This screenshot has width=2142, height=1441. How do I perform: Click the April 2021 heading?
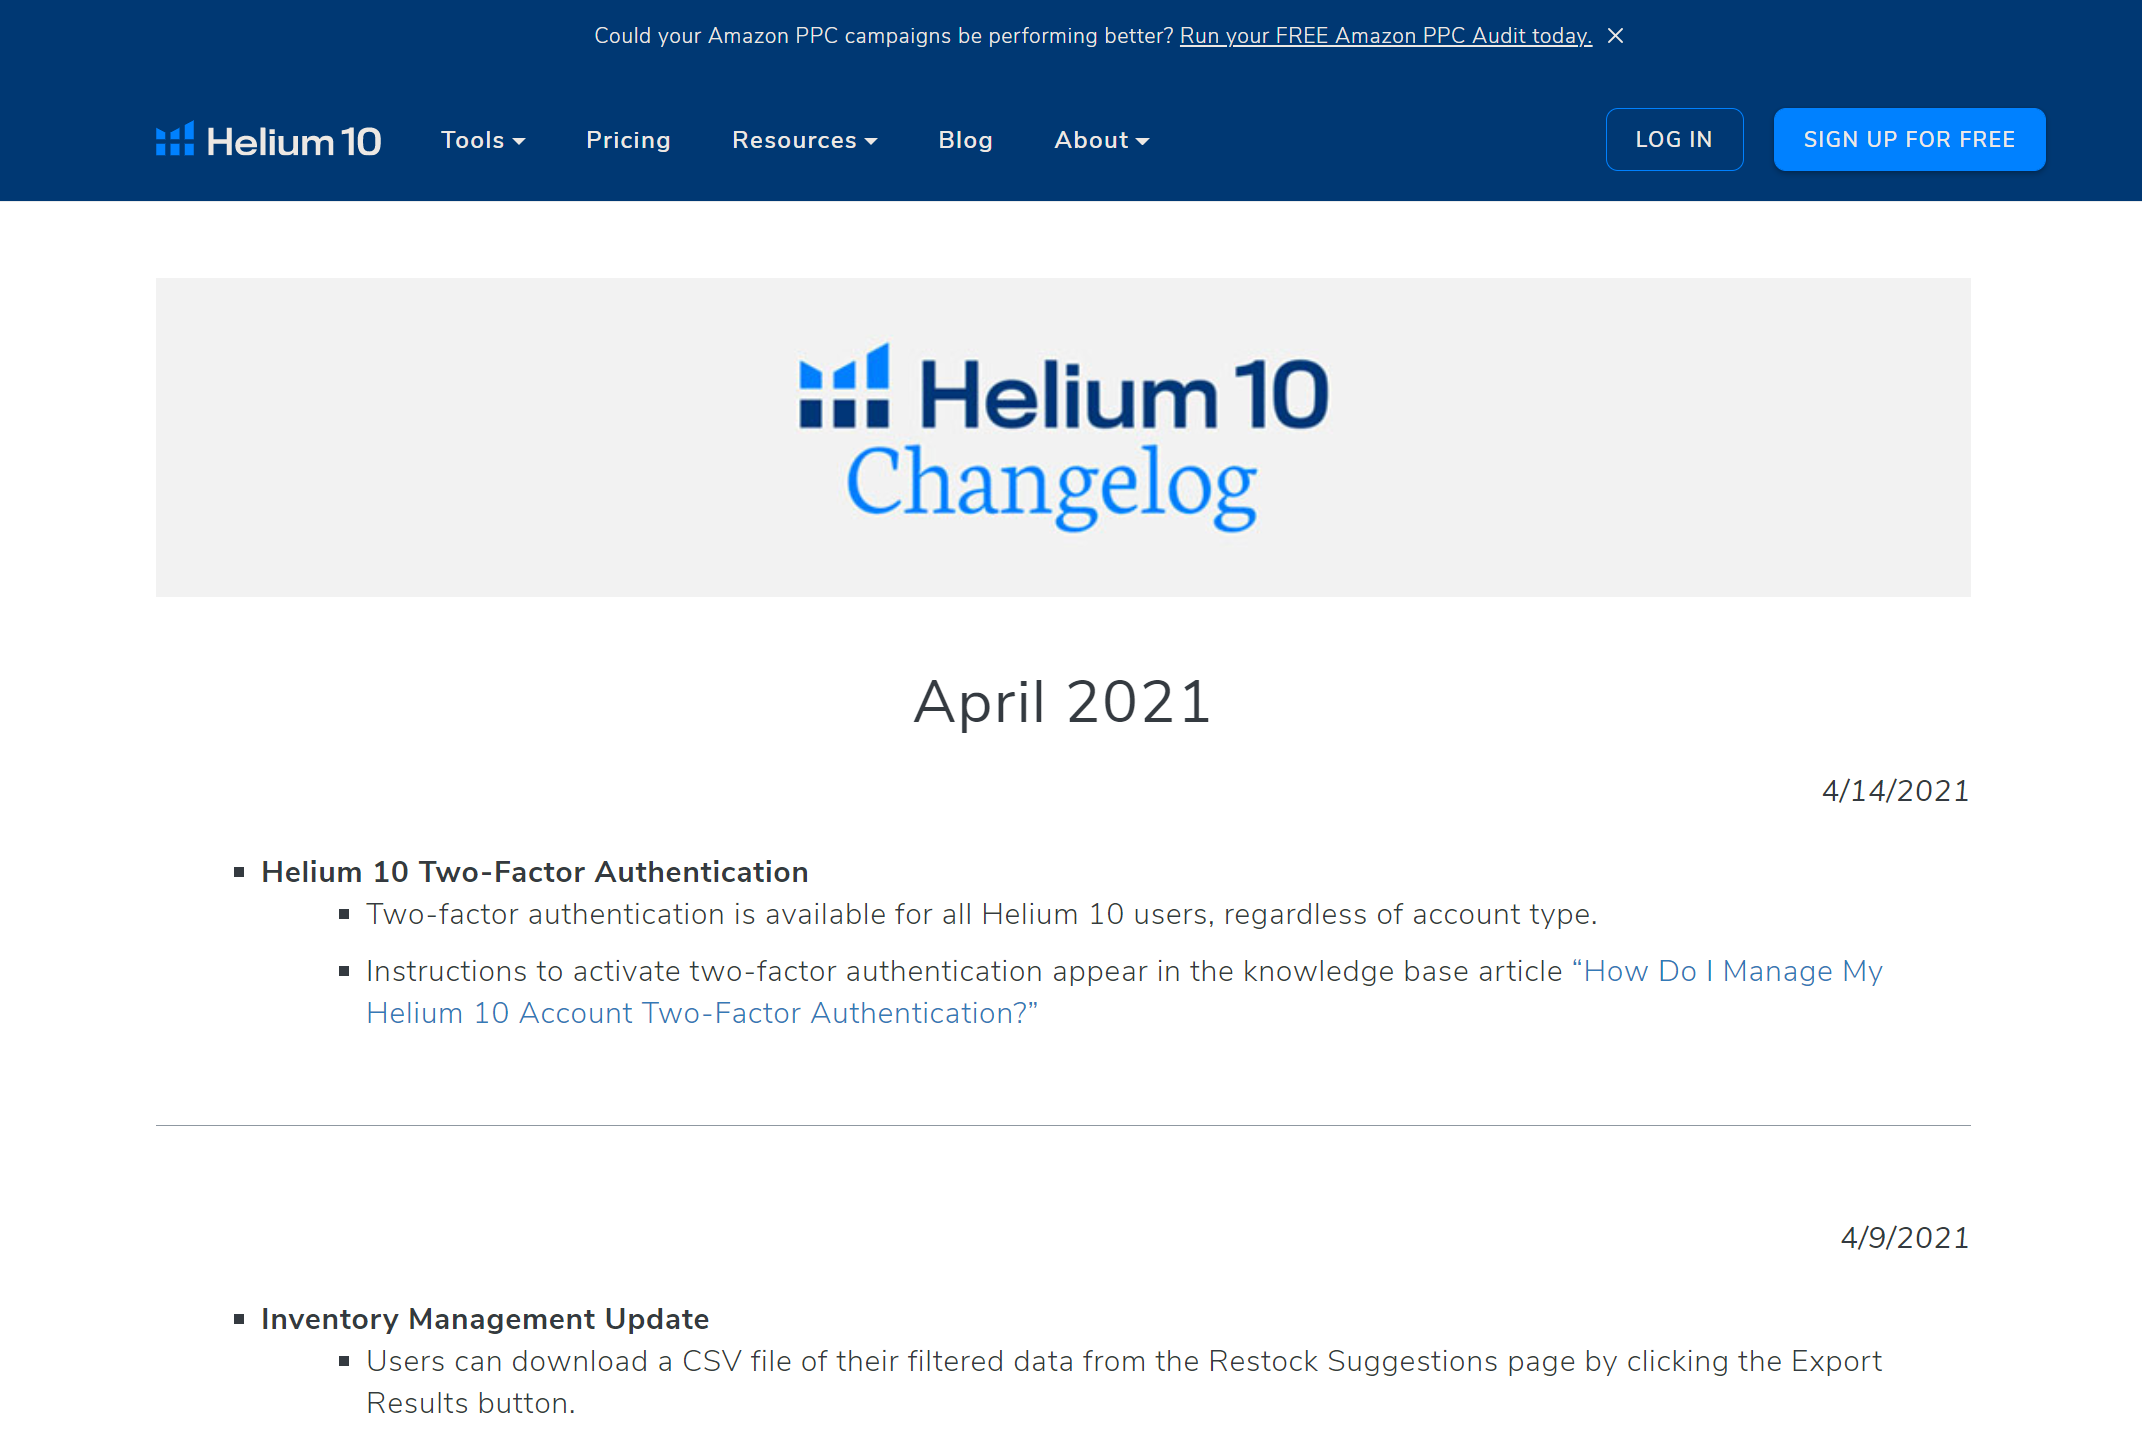[1063, 701]
